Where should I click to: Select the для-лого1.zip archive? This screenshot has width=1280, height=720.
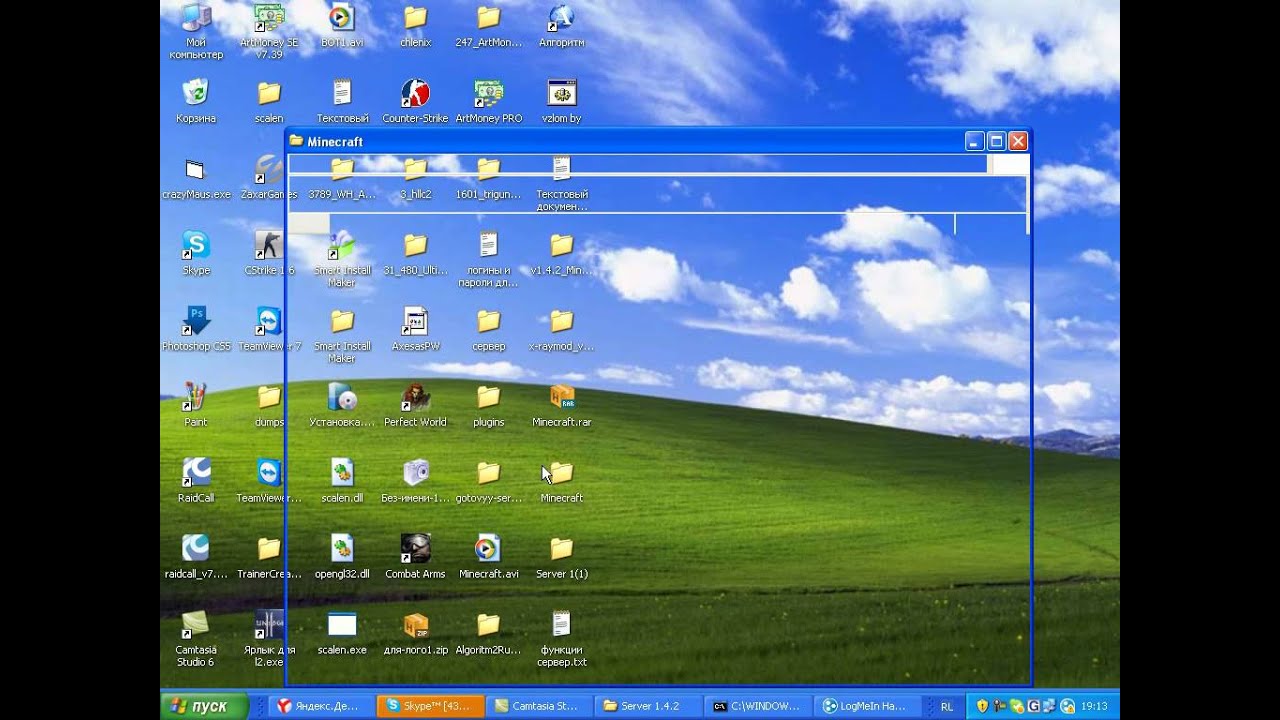click(x=415, y=633)
